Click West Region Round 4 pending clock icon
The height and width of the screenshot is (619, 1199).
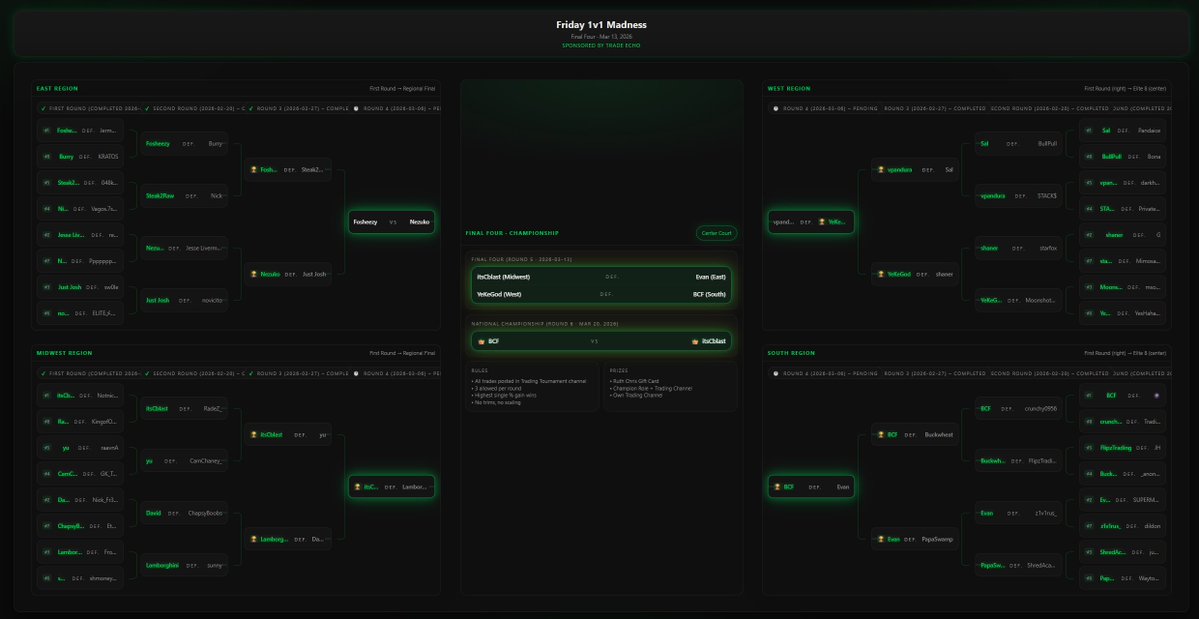click(776, 109)
